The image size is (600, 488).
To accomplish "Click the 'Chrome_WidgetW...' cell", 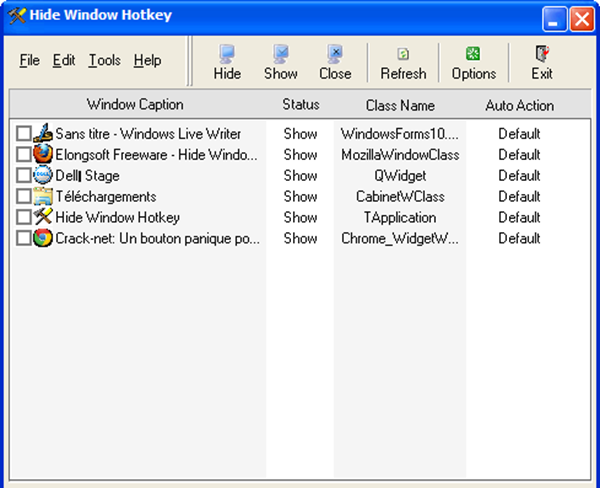I will [400, 238].
